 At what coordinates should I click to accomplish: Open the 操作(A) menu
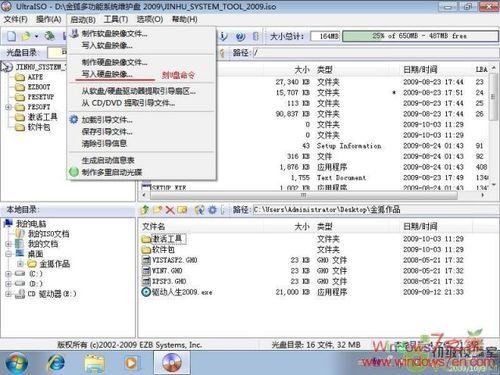point(49,19)
